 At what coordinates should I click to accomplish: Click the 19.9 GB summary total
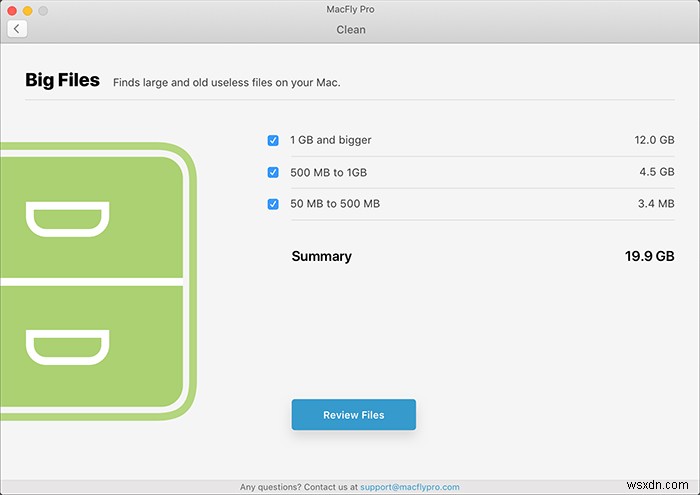650,256
